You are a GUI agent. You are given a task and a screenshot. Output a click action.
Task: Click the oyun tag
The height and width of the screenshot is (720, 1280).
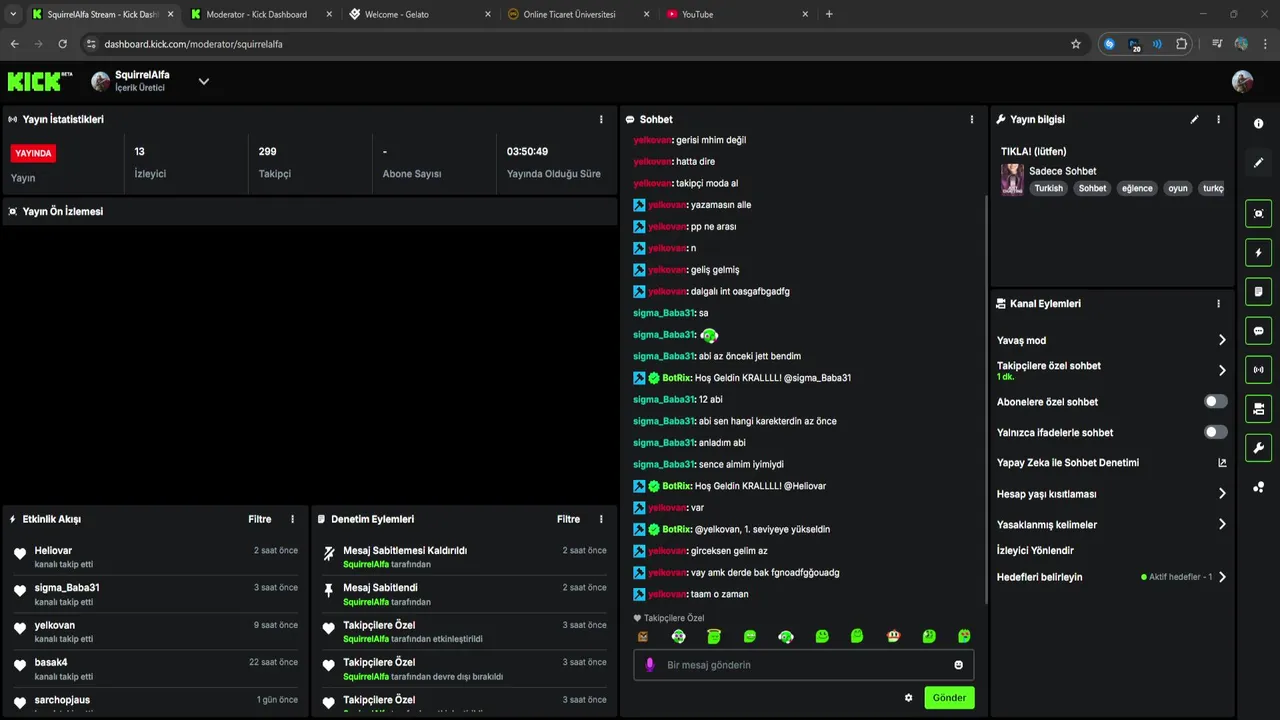pyautogui.click(x=1178, y=188)
